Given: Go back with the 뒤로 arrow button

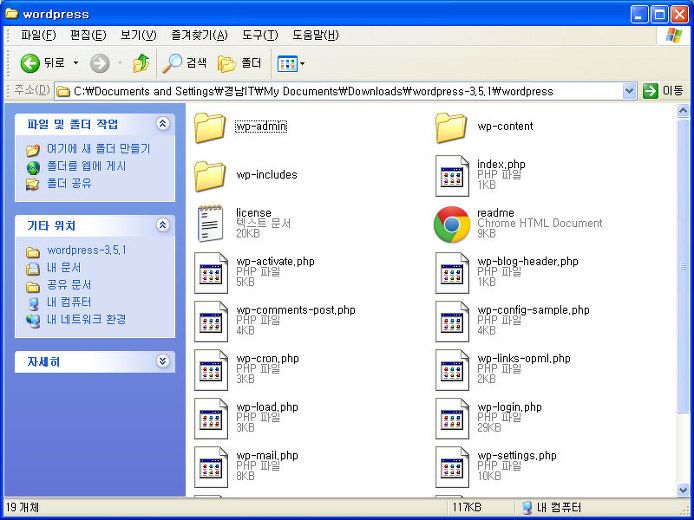Looking at the screenshot, I should (42, 64).
